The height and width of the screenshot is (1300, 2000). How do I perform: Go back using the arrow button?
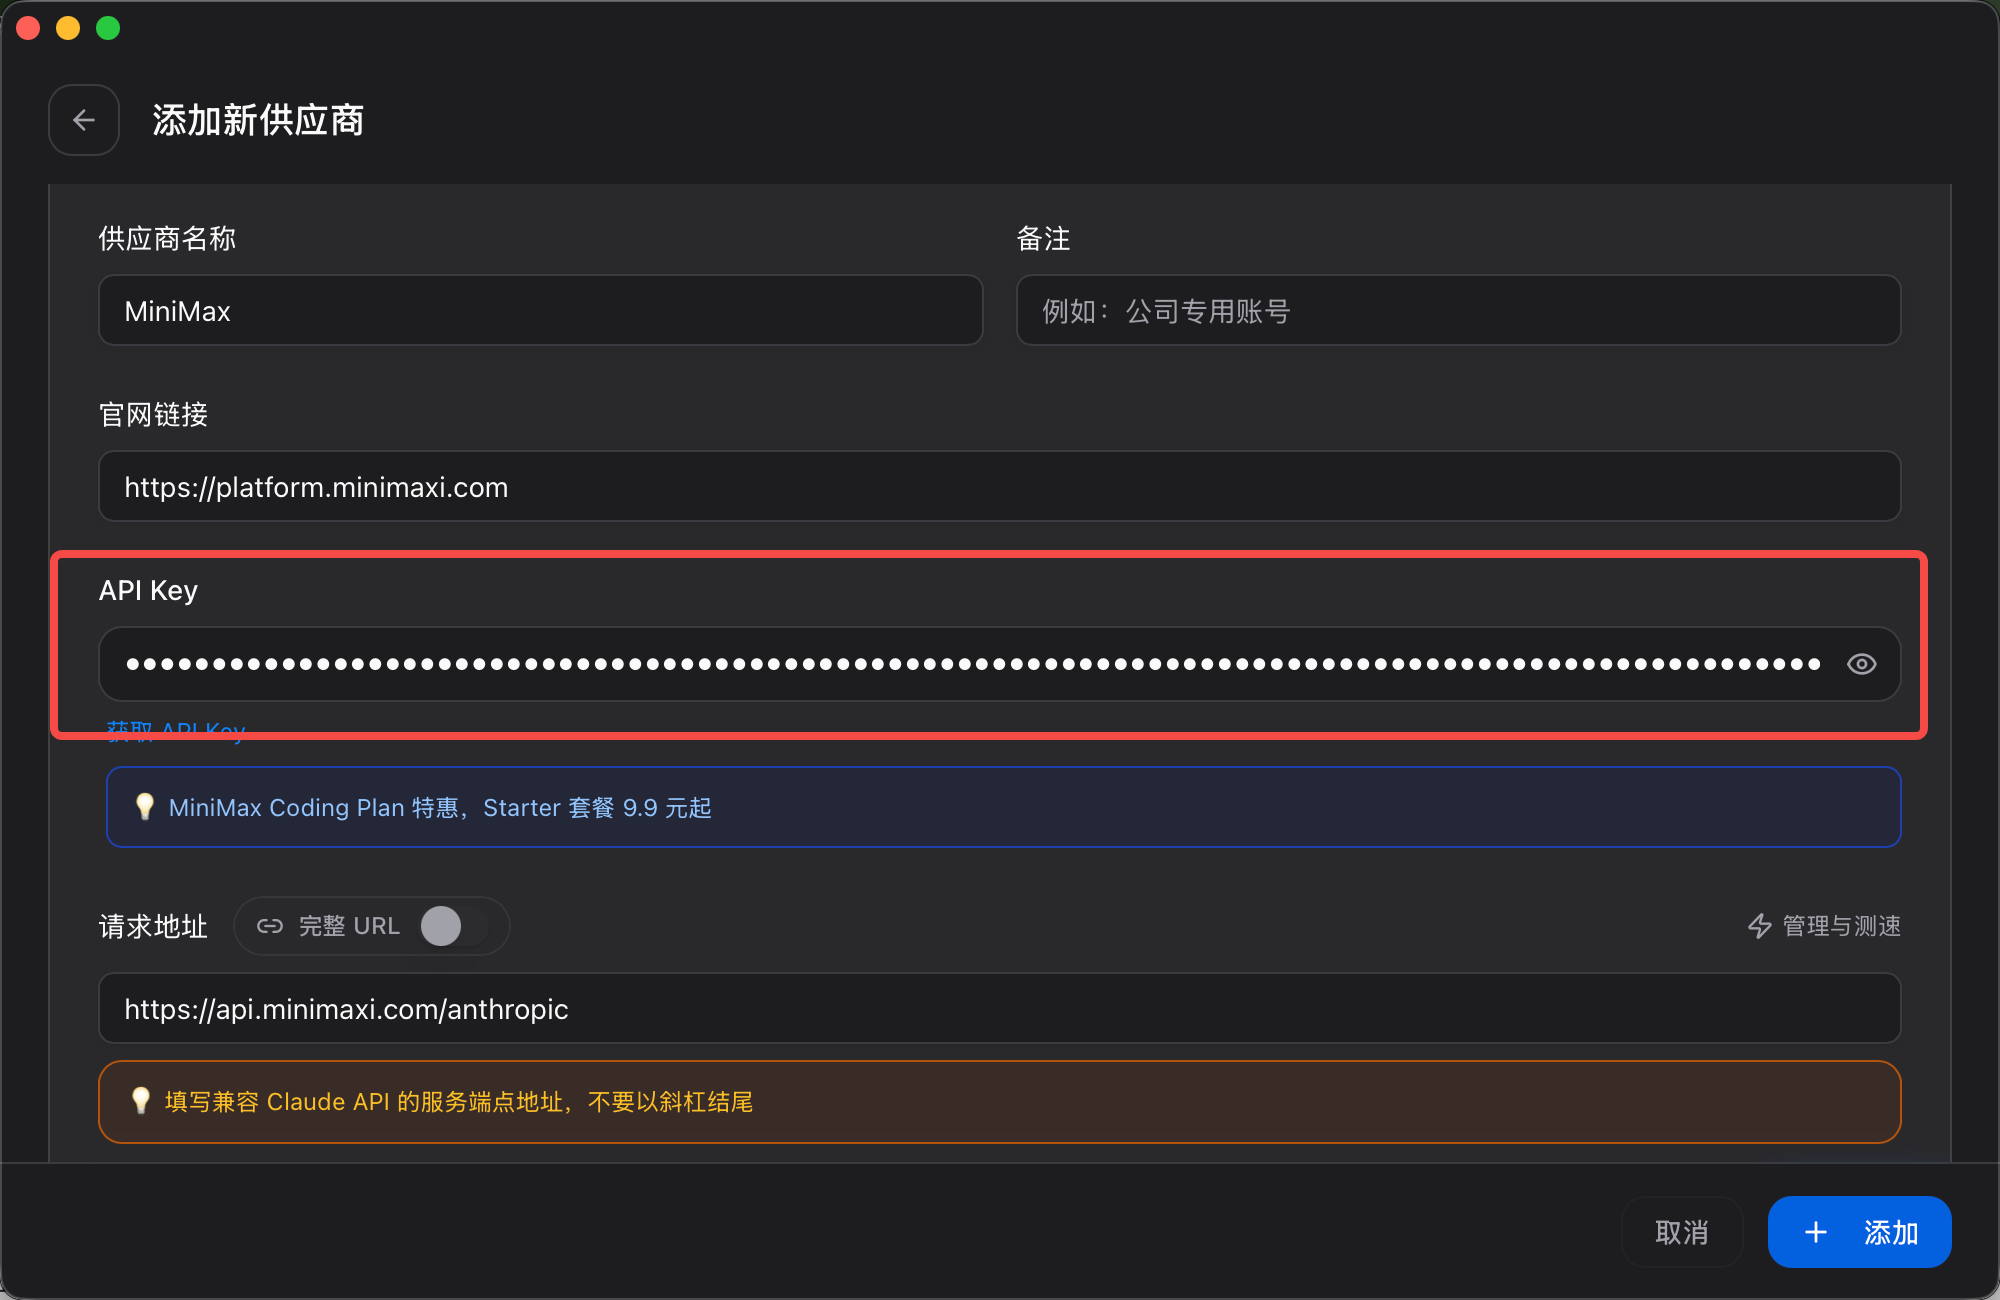pyautogui.click(x=84, y=120)
